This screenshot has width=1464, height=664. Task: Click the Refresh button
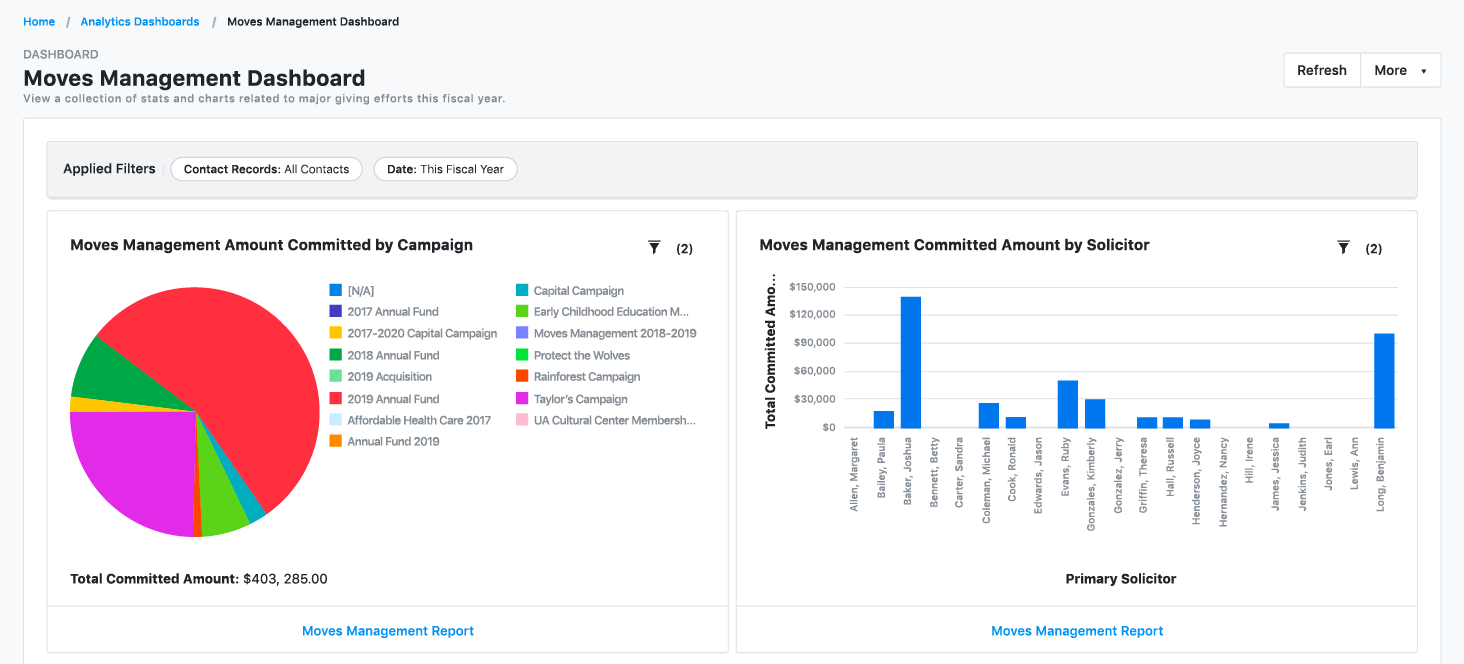tap(1321, 70)
